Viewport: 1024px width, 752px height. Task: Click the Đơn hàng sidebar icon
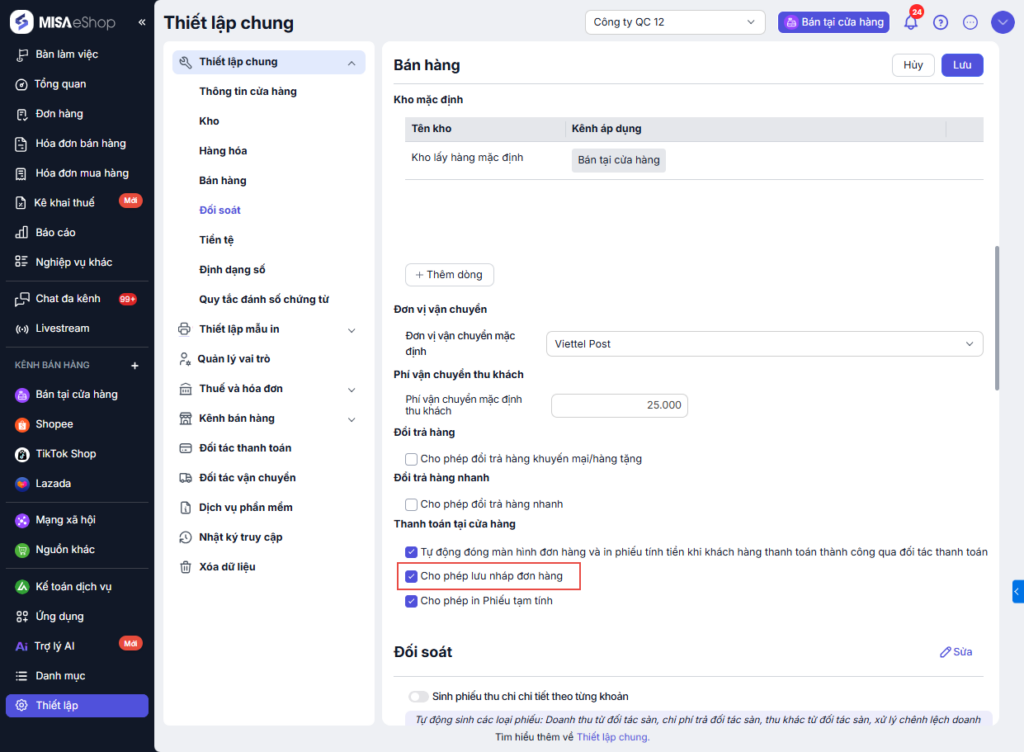pos(22,114)
